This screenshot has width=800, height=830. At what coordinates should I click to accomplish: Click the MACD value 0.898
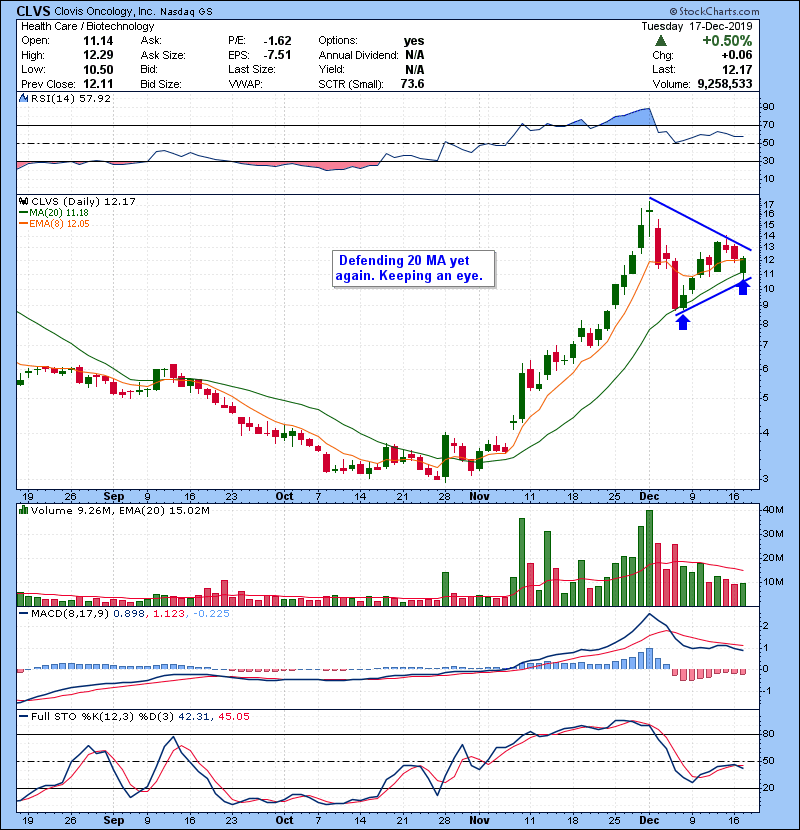129,614
